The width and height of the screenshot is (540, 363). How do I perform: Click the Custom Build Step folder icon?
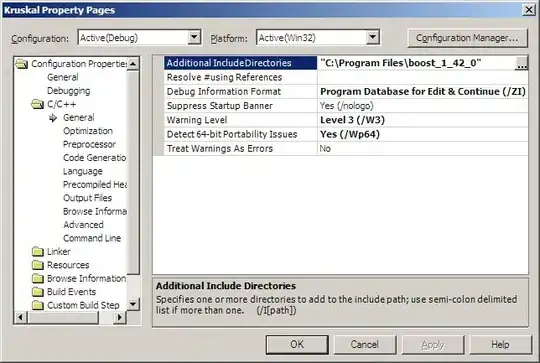pos(38,305)
